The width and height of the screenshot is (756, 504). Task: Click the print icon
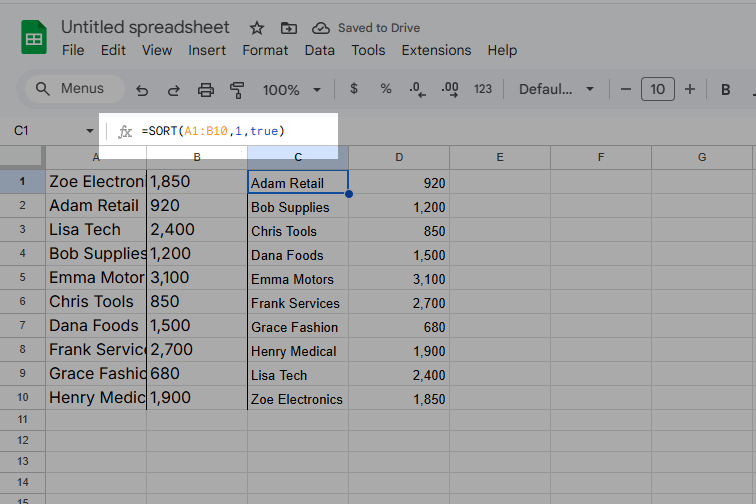click(206, 90)
